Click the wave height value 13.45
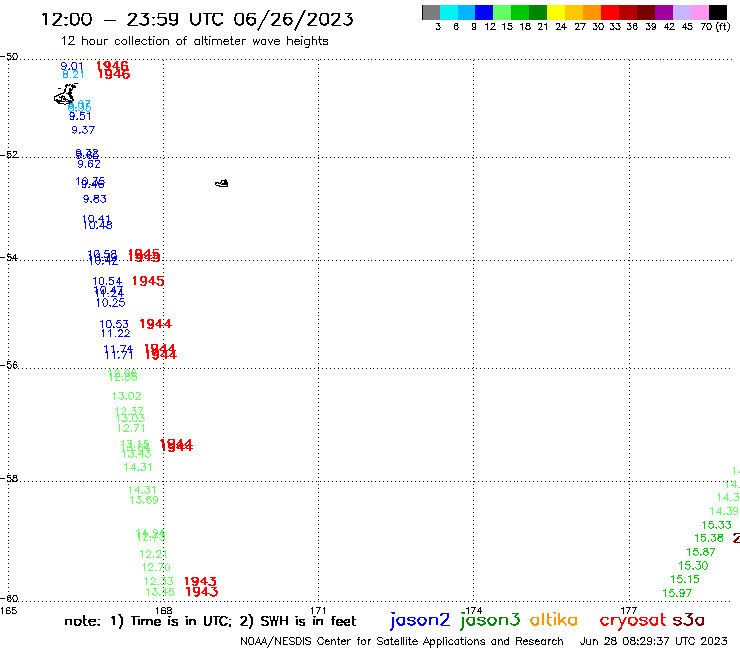This screenshot has height=650, width=740. pyautogui.click(x=160, y=592)
